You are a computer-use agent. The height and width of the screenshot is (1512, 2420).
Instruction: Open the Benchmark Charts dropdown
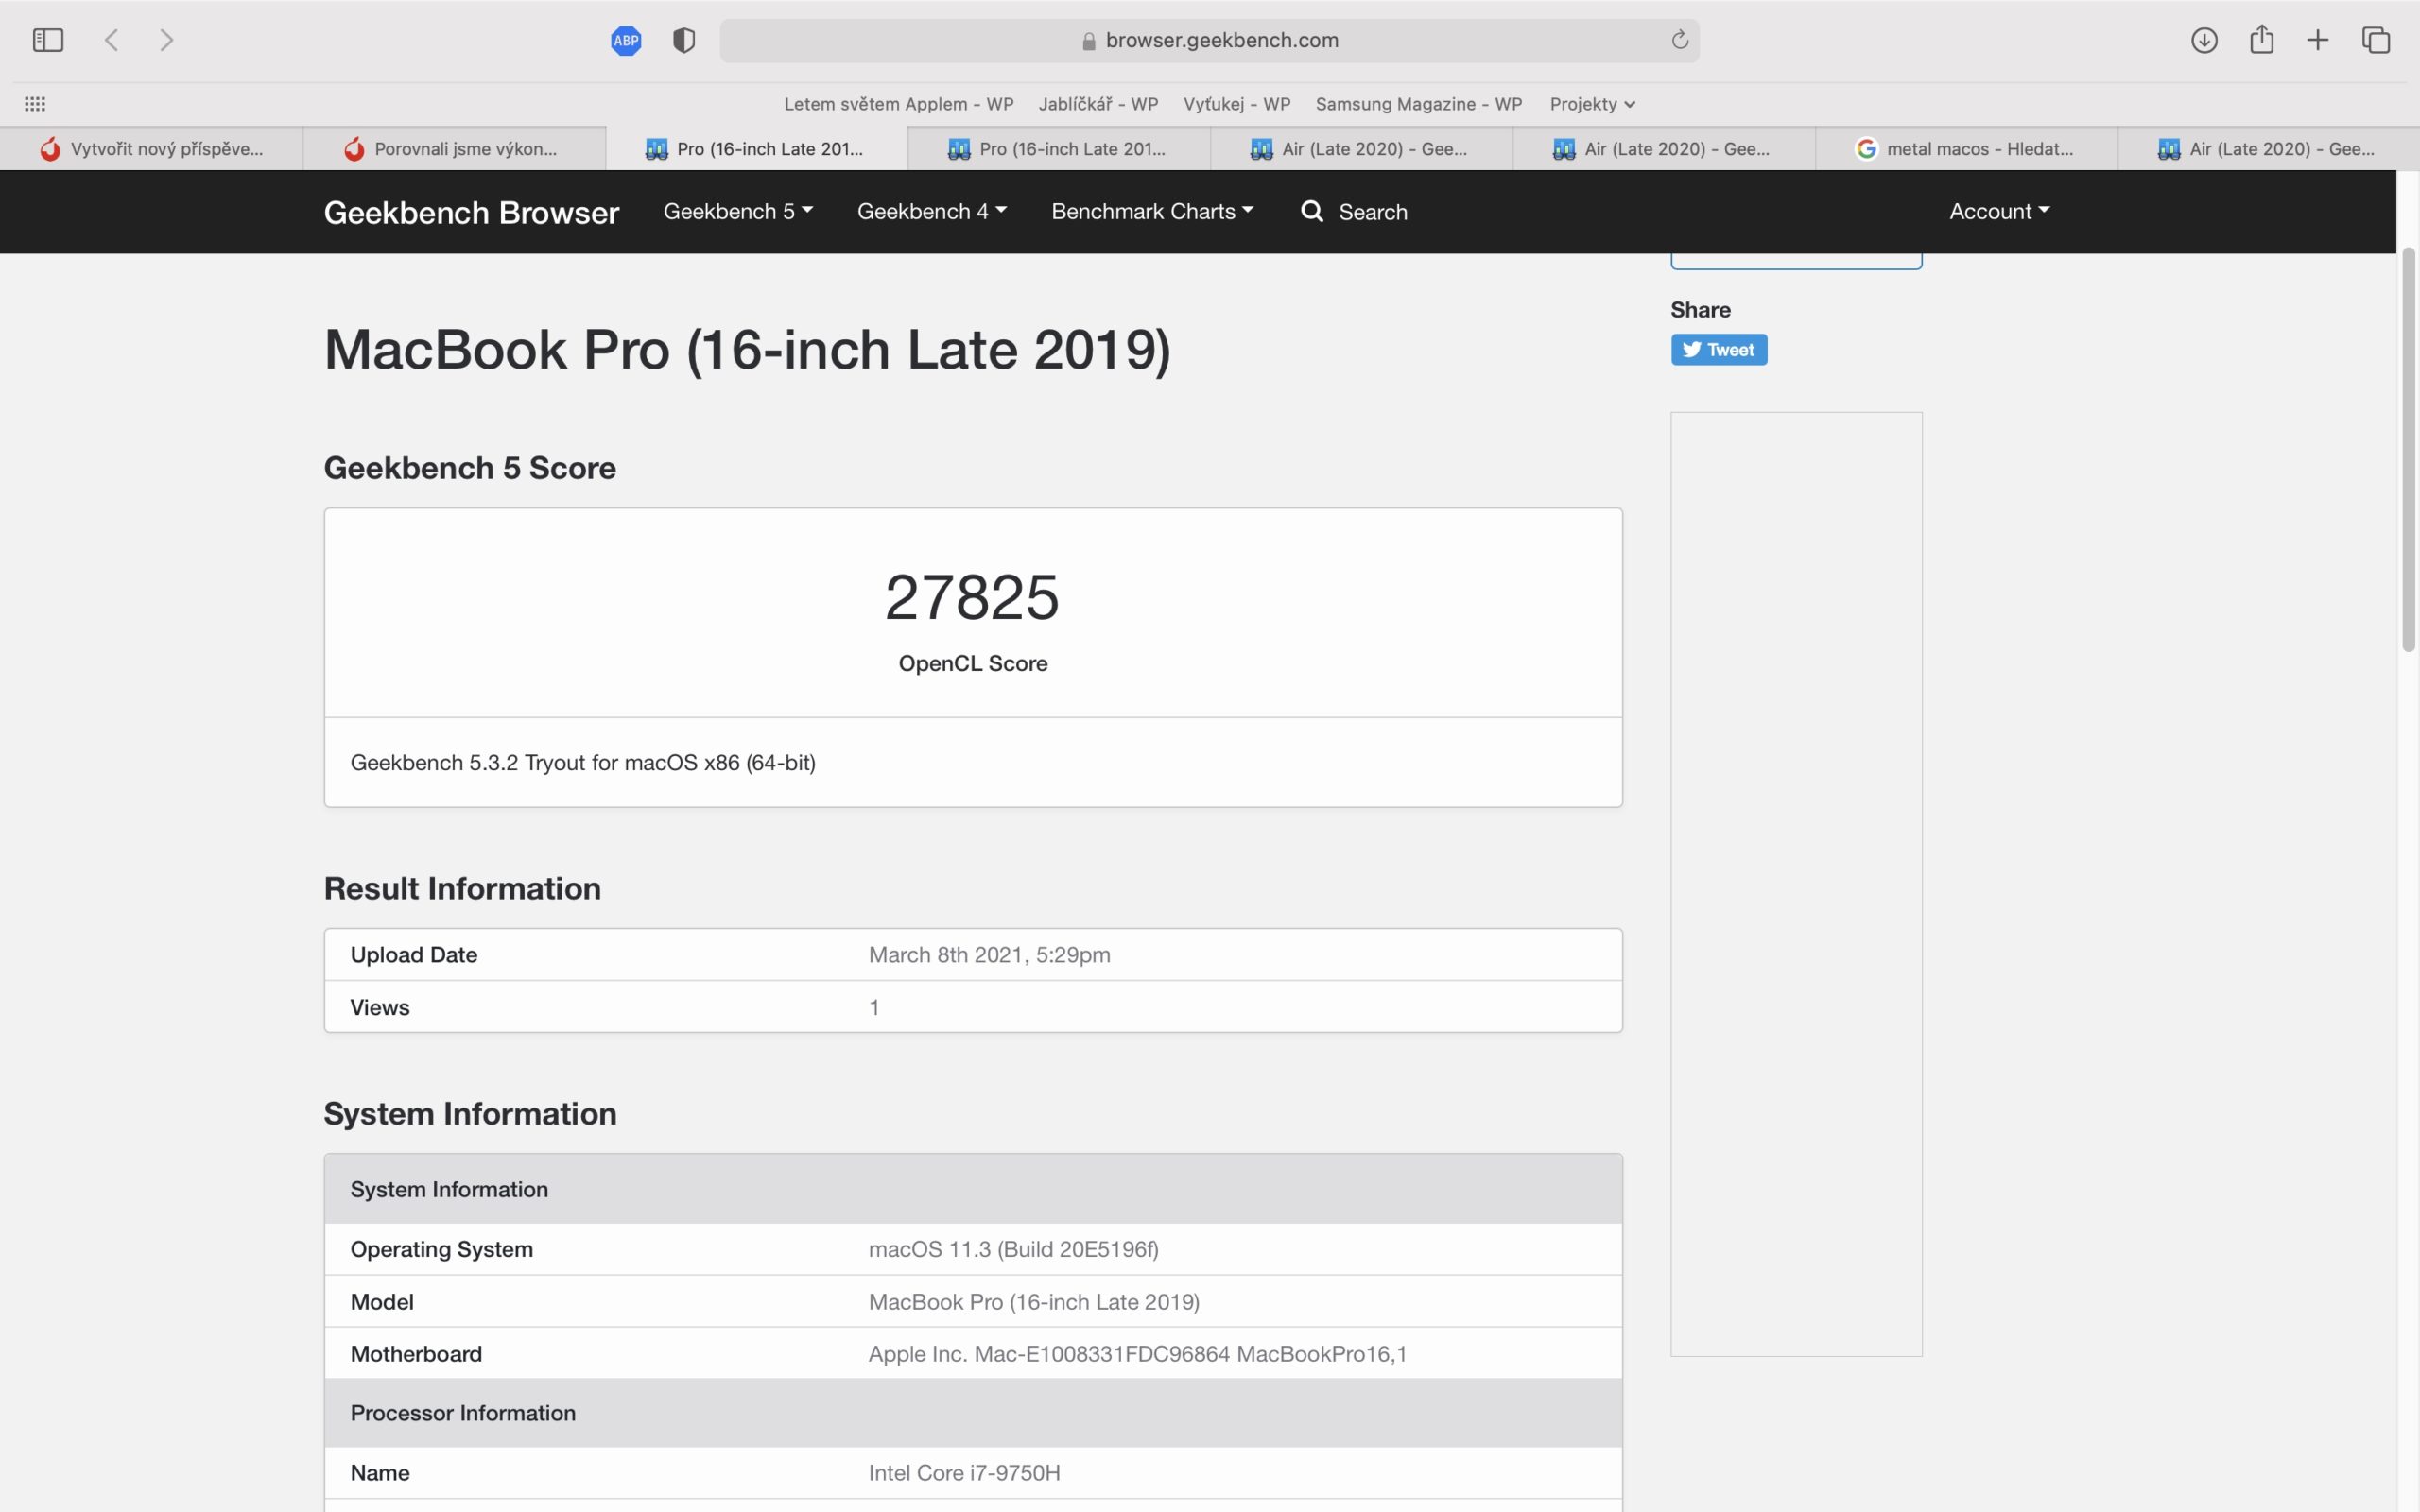(x=1152, y=211)
